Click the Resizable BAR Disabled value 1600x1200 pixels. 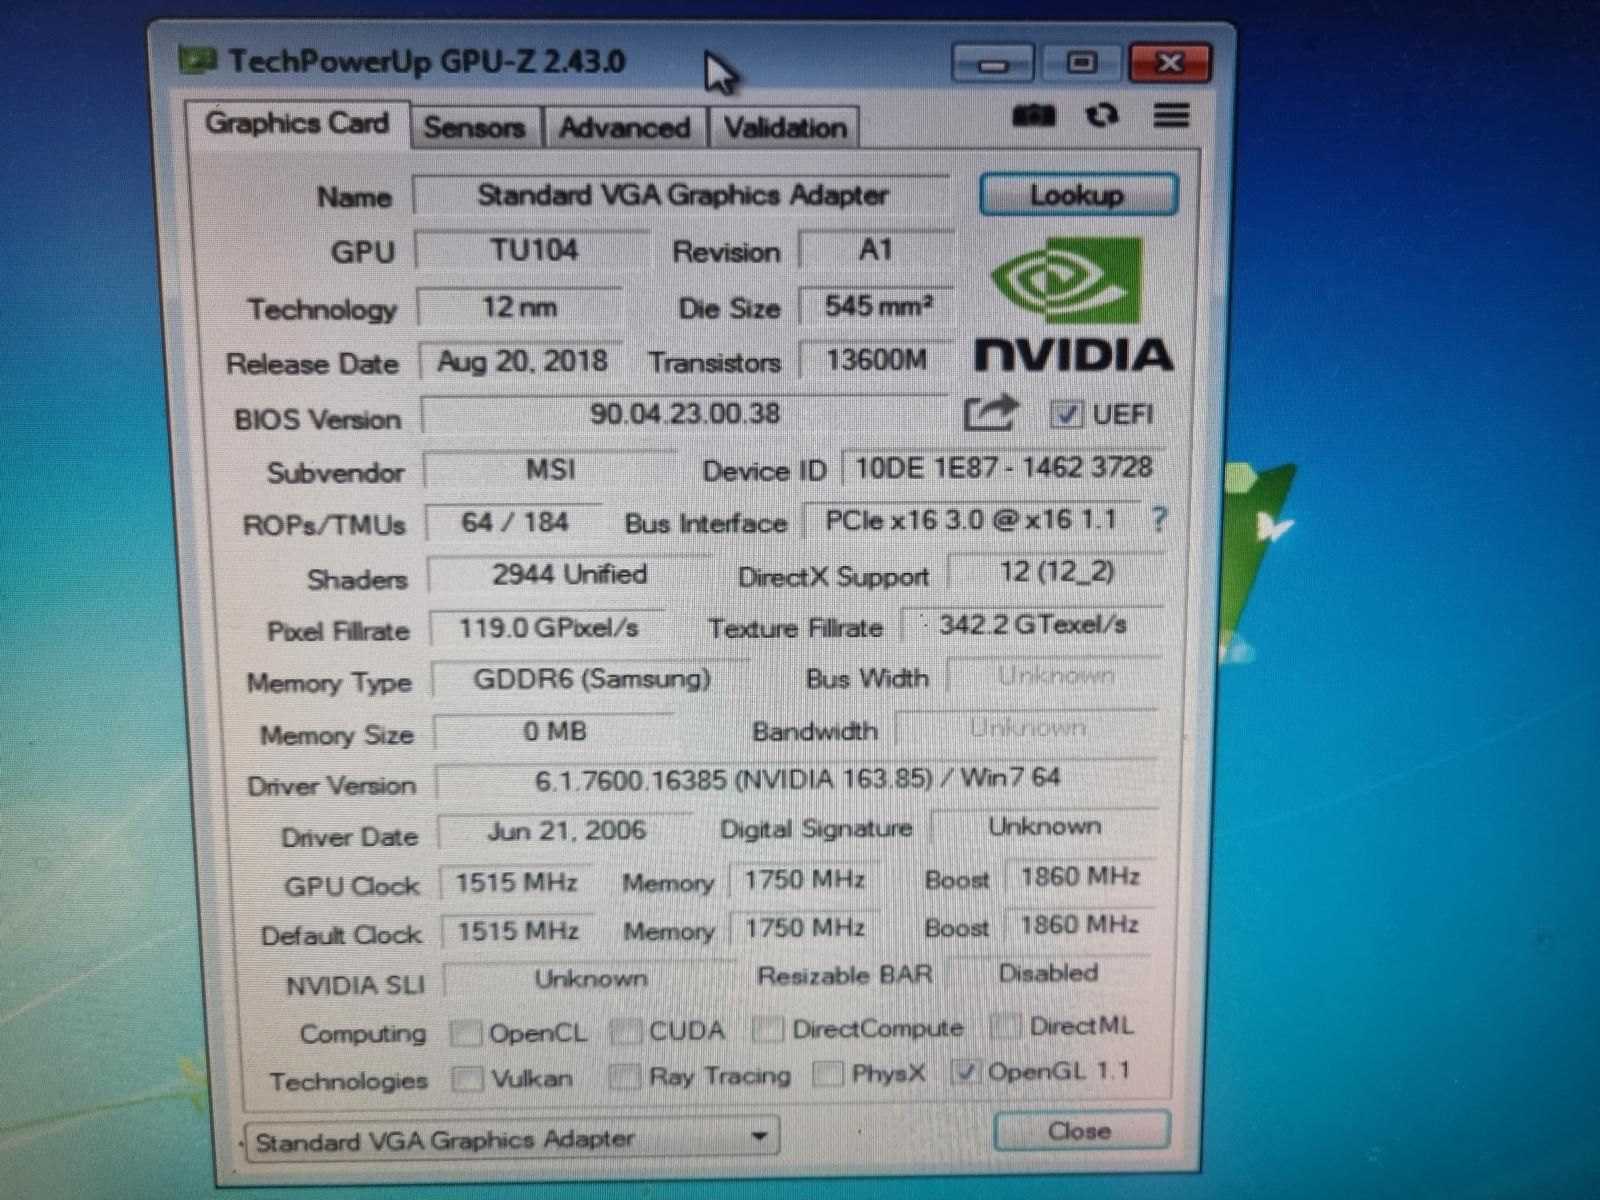coord(1048,973)
